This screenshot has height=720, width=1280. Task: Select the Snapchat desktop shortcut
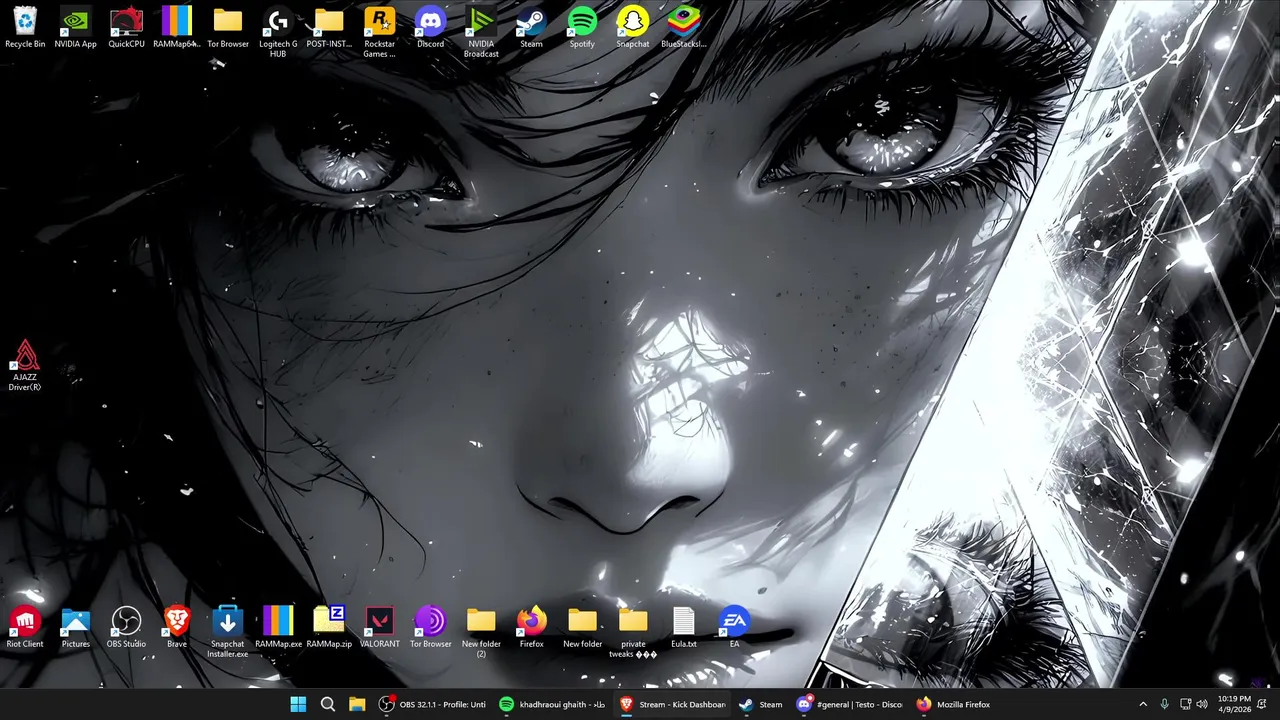click(632, 28)
